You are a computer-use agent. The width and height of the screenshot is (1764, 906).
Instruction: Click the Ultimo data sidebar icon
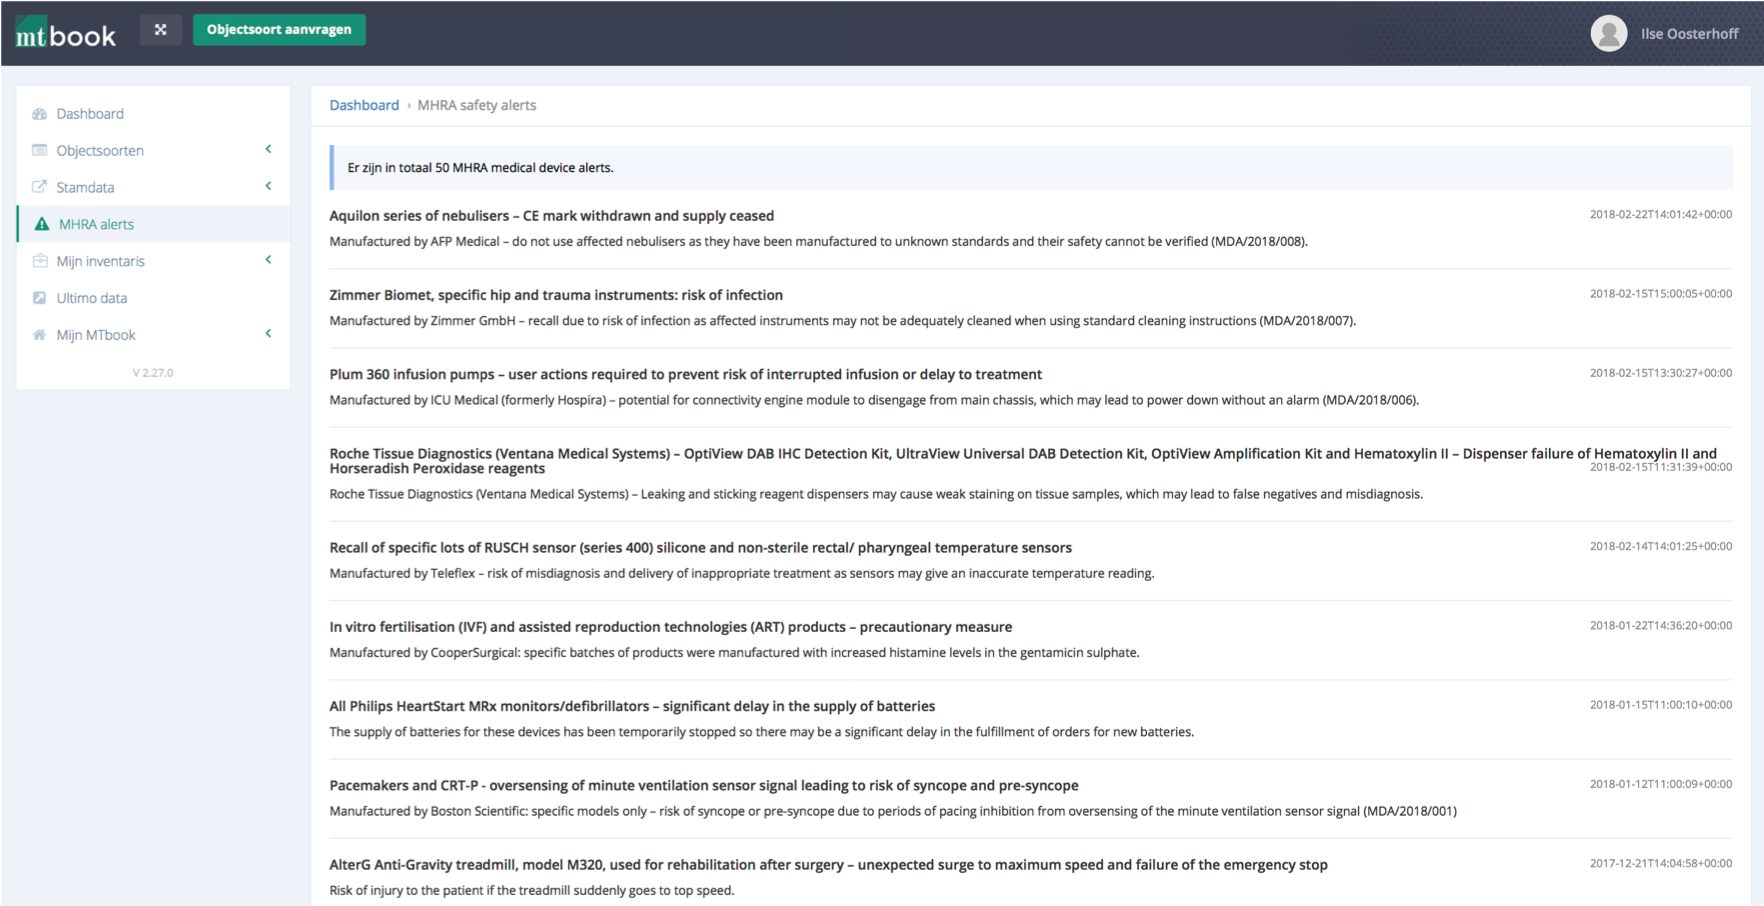pos(40,298)
